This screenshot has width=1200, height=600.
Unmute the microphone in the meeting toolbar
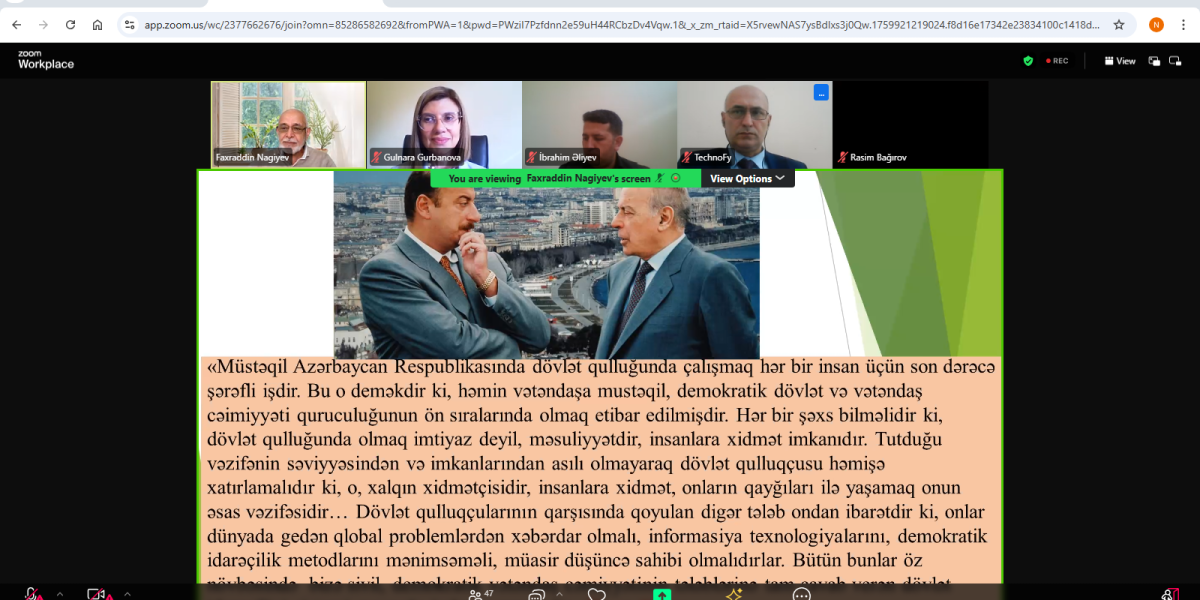click(x=33, y=594)
